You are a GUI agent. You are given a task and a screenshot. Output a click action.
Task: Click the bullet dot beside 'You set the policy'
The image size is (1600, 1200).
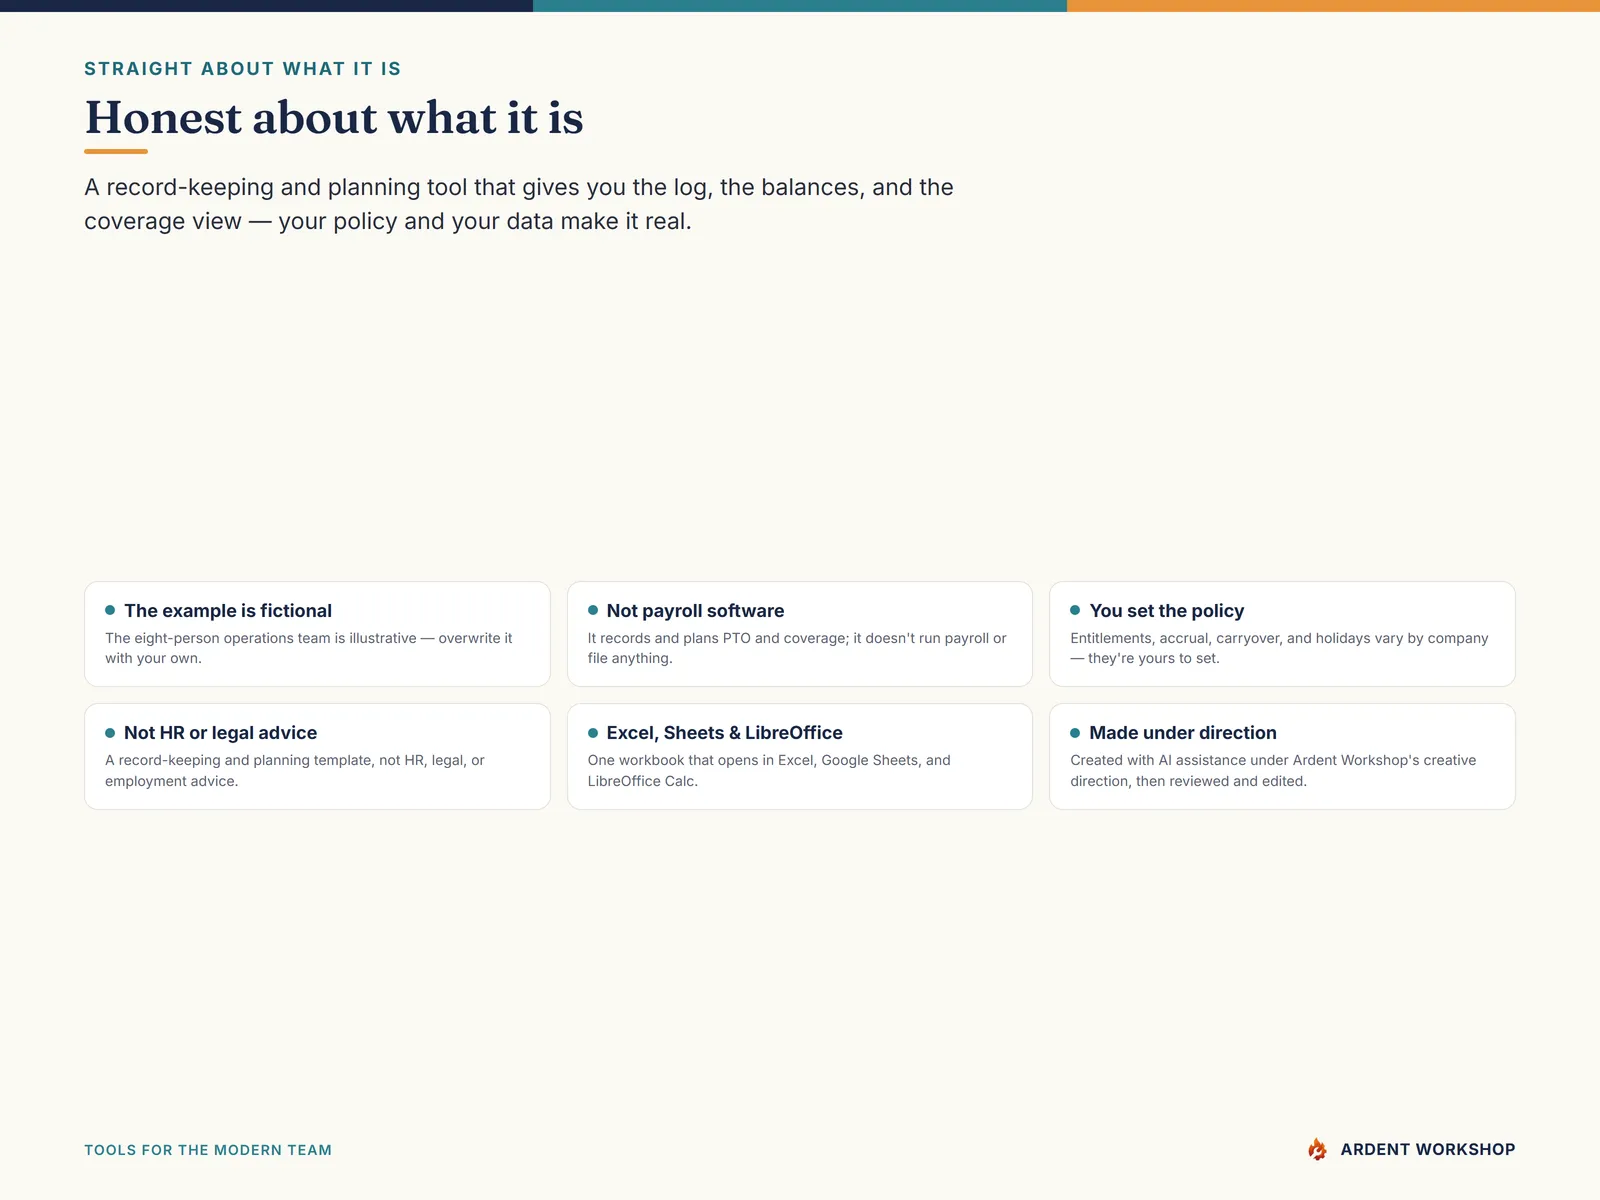(1075, 610)
